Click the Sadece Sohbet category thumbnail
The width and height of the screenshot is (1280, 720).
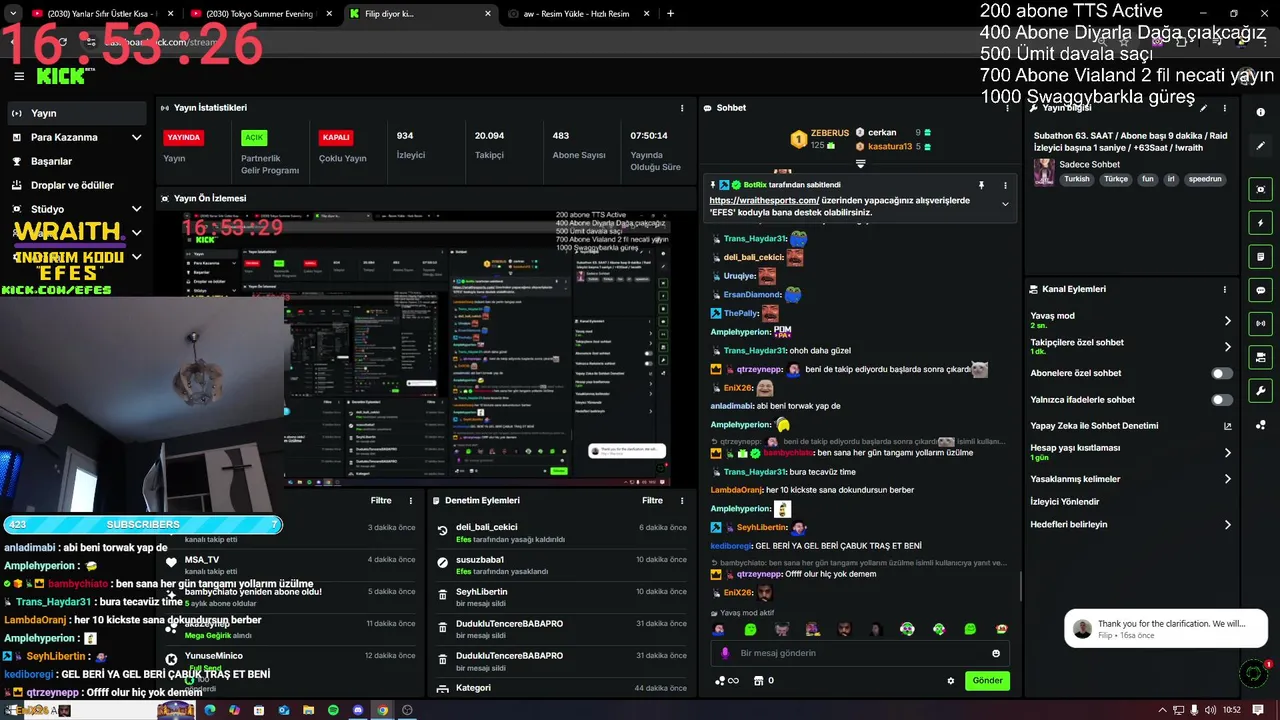pyautogui.click(x=1044, y=172)
